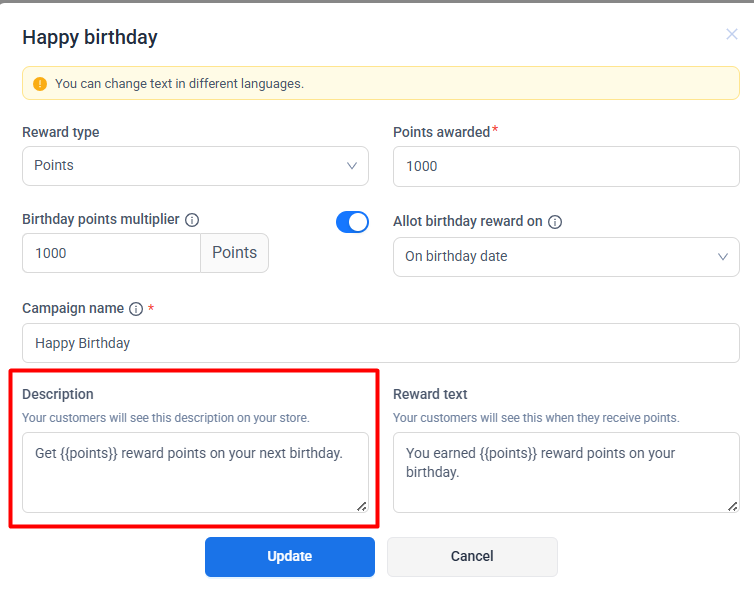Click the different languages notice banner text
The width and height of the screenshot is (754, 601).
180,84
